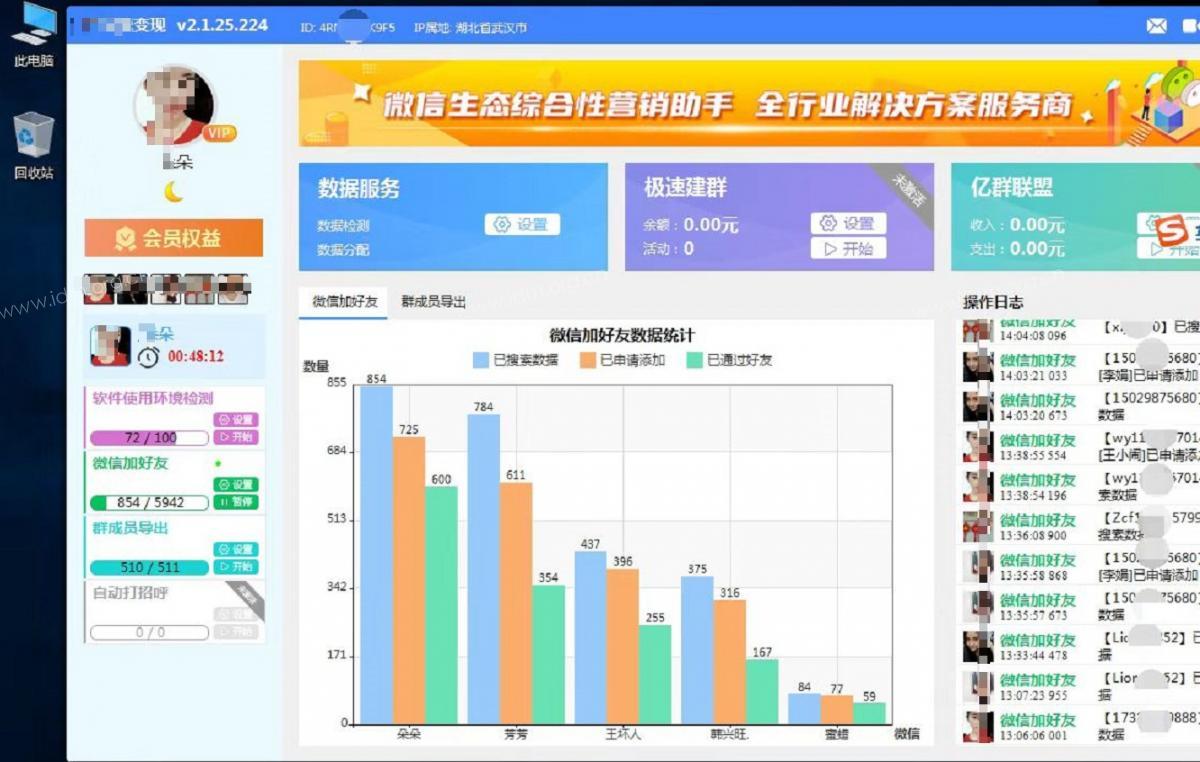The height and width of the screenshot is (762, 1200).
Task: Click the clock timer icon beside 00:48:12
Action: coord(148,357)
